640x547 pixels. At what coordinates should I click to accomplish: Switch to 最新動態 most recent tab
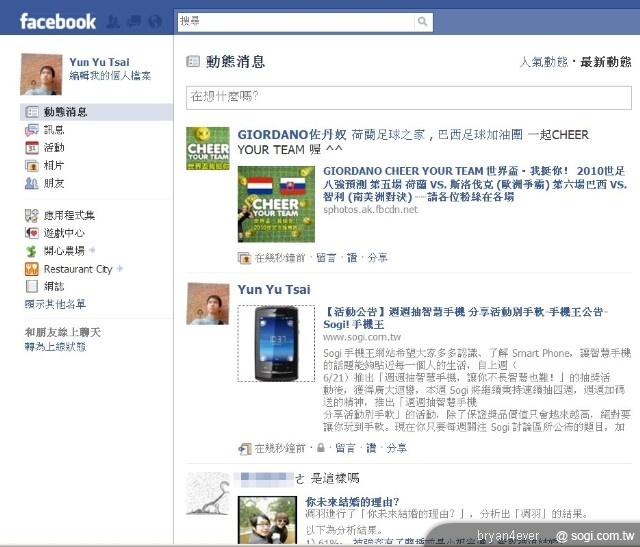[x=605, y=62]
